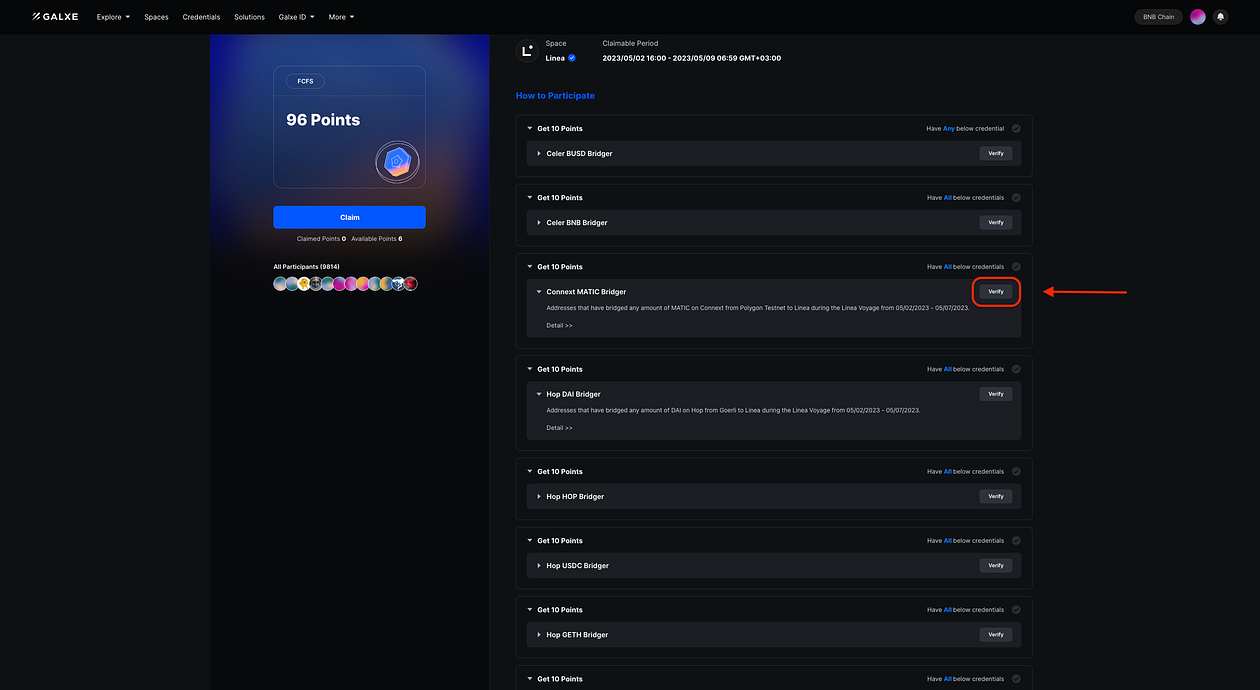Open the notifications bell

coord(1220,17)
